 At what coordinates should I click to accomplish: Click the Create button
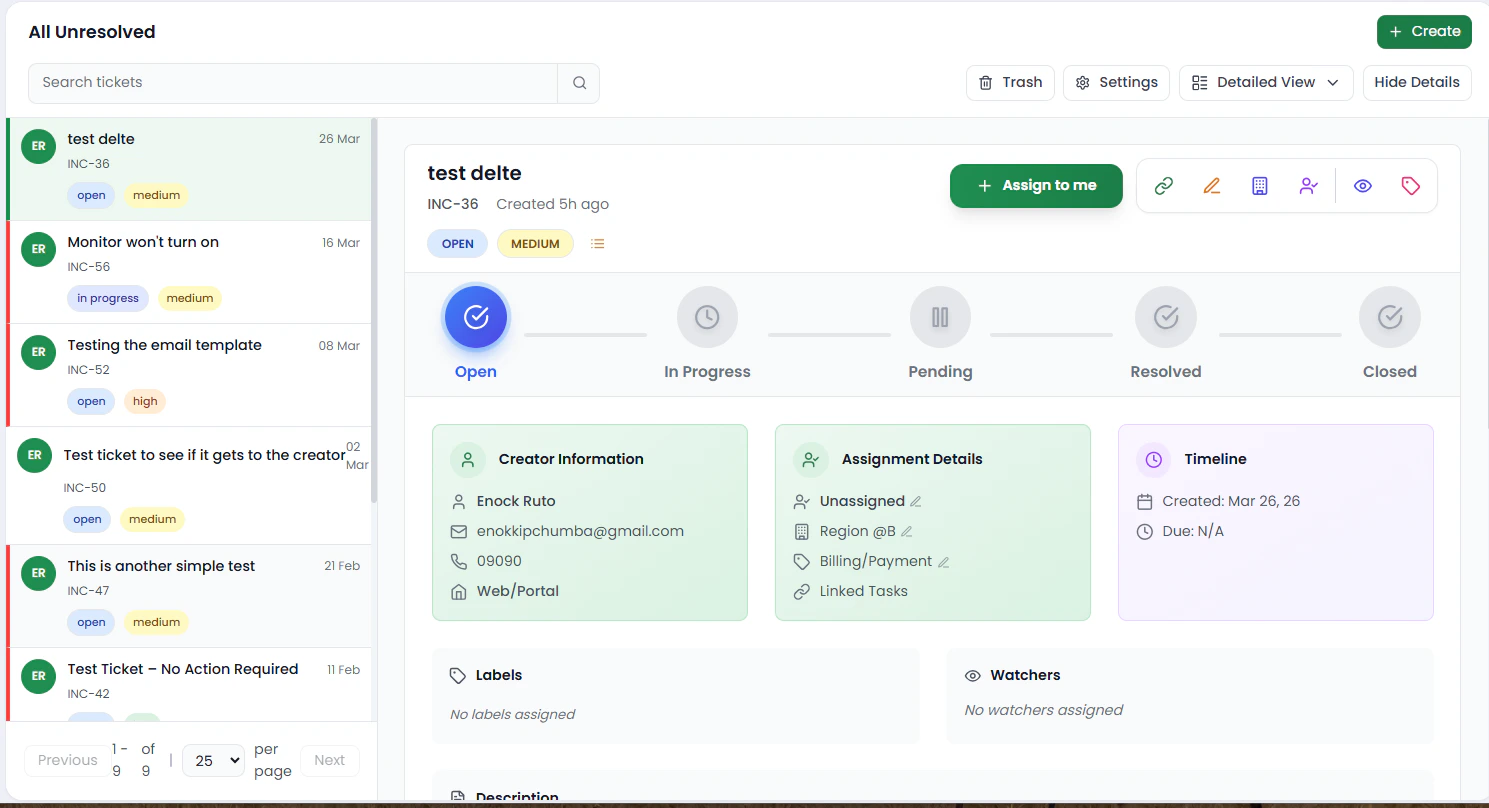point(1424,32)
